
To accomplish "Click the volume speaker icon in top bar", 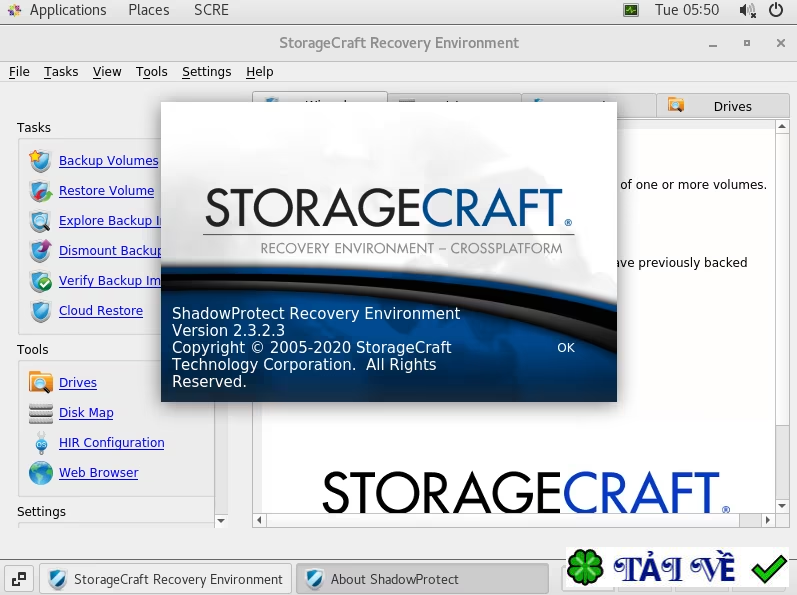I will (747, 10).
